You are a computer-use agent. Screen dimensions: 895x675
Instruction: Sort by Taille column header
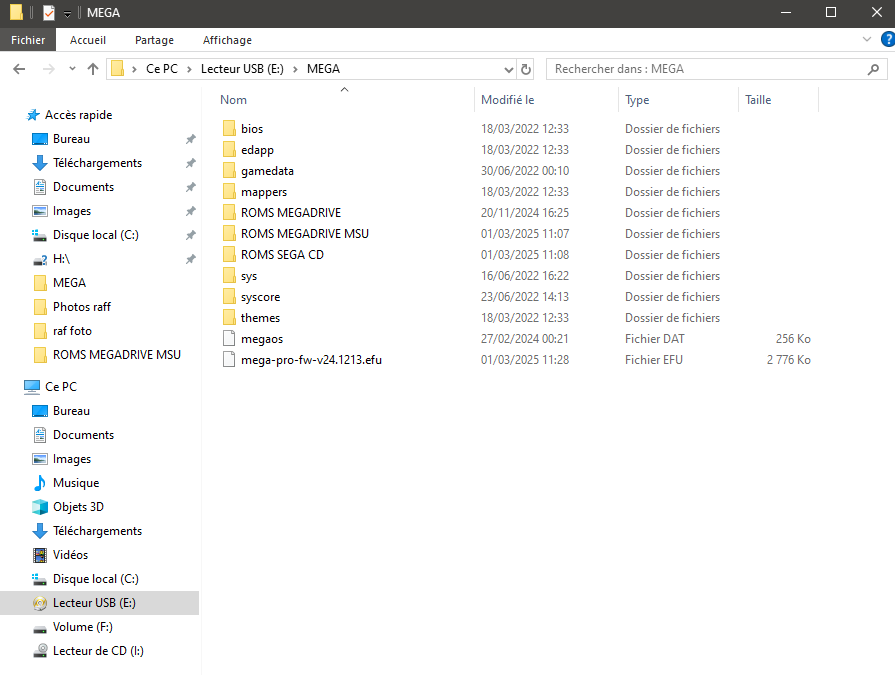(x=757, y=100)
